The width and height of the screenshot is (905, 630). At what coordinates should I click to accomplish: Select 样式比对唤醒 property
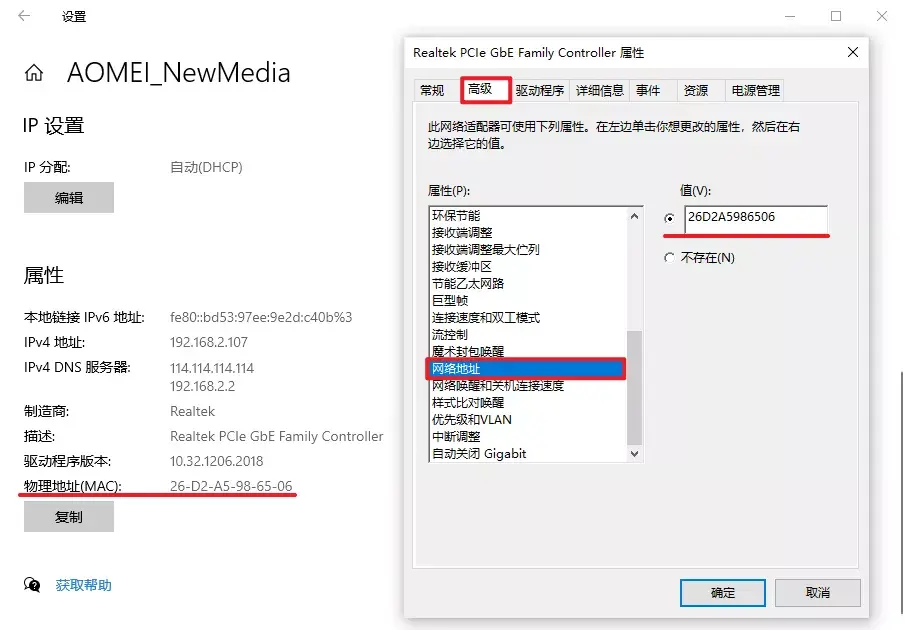tap(527, 403)
